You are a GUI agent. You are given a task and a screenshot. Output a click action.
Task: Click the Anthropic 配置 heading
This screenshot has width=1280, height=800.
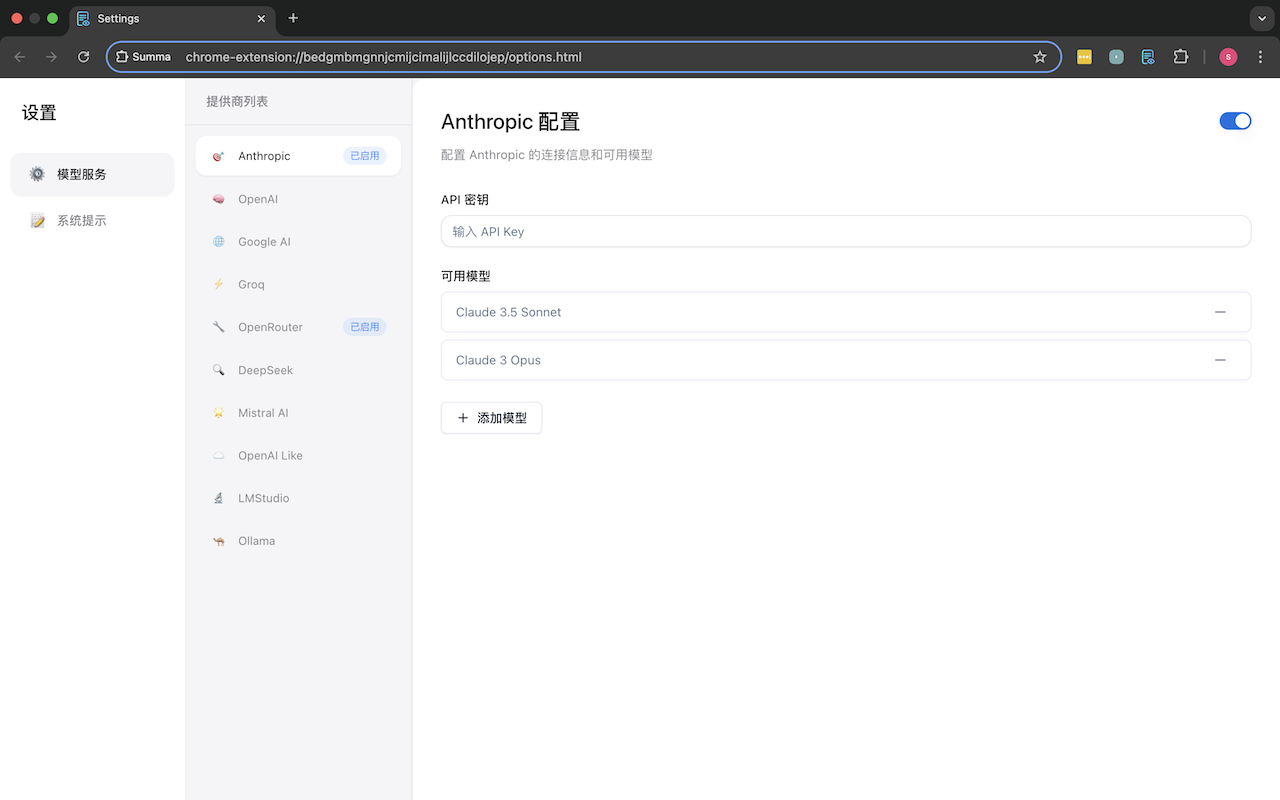[510, 122]
